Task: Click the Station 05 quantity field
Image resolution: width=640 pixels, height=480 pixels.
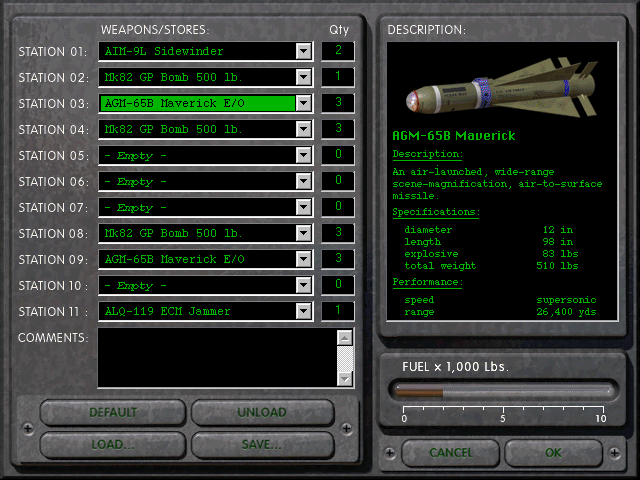Action: tap(338, 156)
